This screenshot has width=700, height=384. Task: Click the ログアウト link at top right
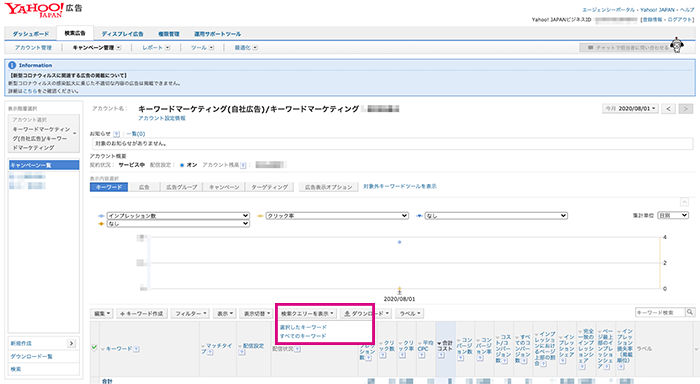(680, 20)
